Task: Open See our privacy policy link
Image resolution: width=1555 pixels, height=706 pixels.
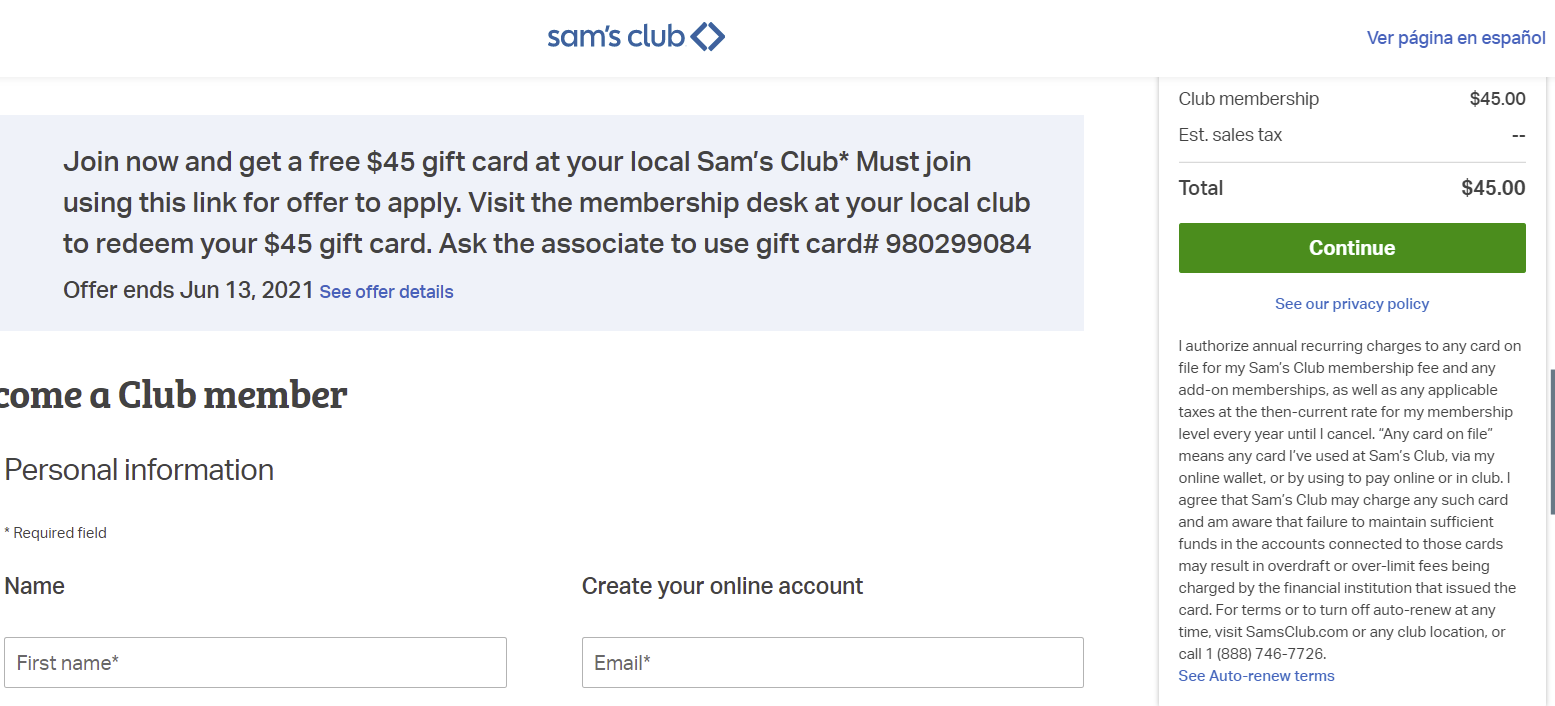Action: 1352,304
